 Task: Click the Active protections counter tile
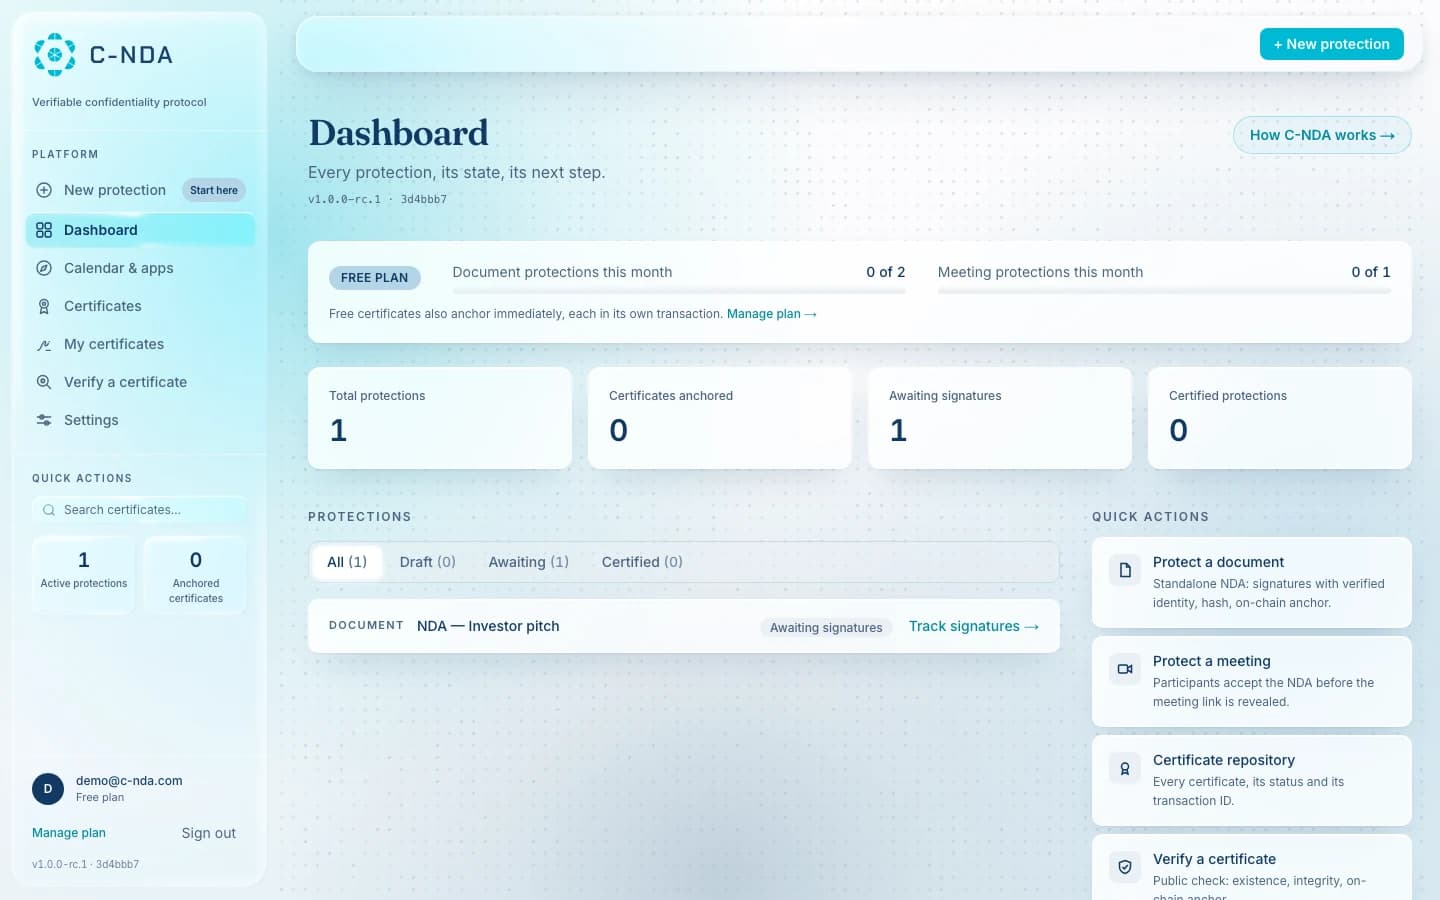point(84,575)
